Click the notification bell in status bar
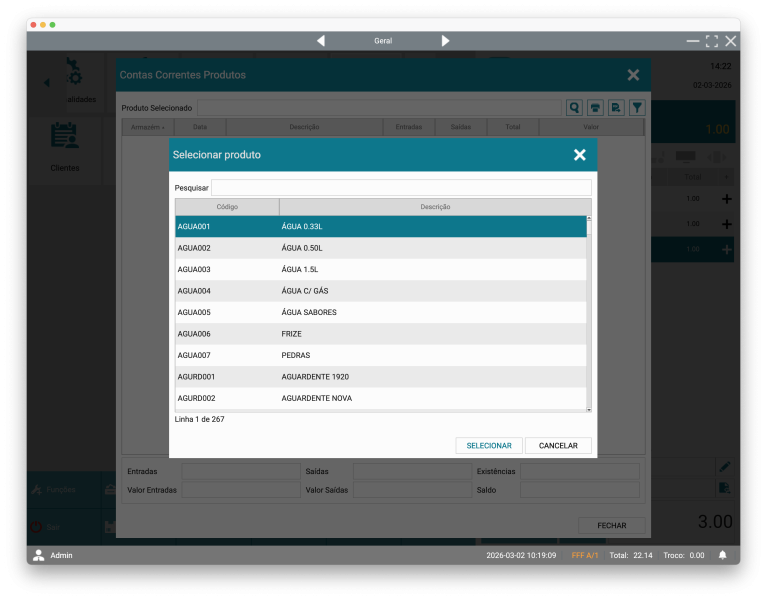The height and width of the screenshot is (600, 767). (722, 555)
